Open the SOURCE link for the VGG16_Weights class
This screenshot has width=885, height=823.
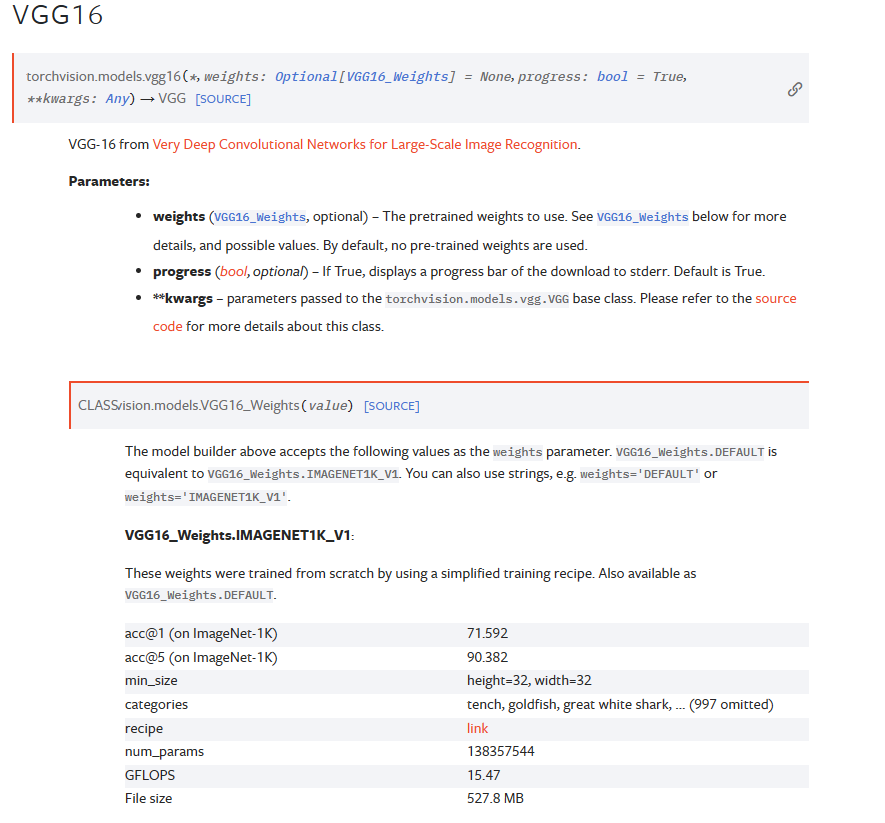[x=392, y=405]
